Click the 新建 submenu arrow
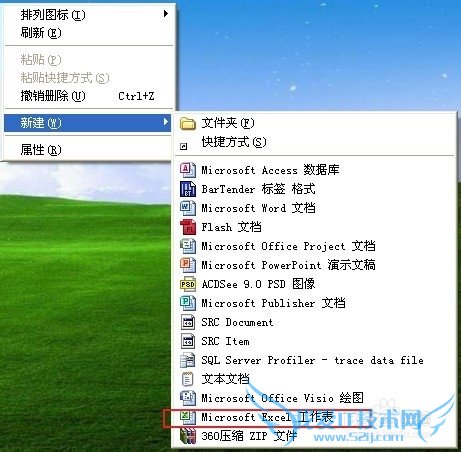The width and height of the screenshot is (461, 452). (x=166, y=122)
